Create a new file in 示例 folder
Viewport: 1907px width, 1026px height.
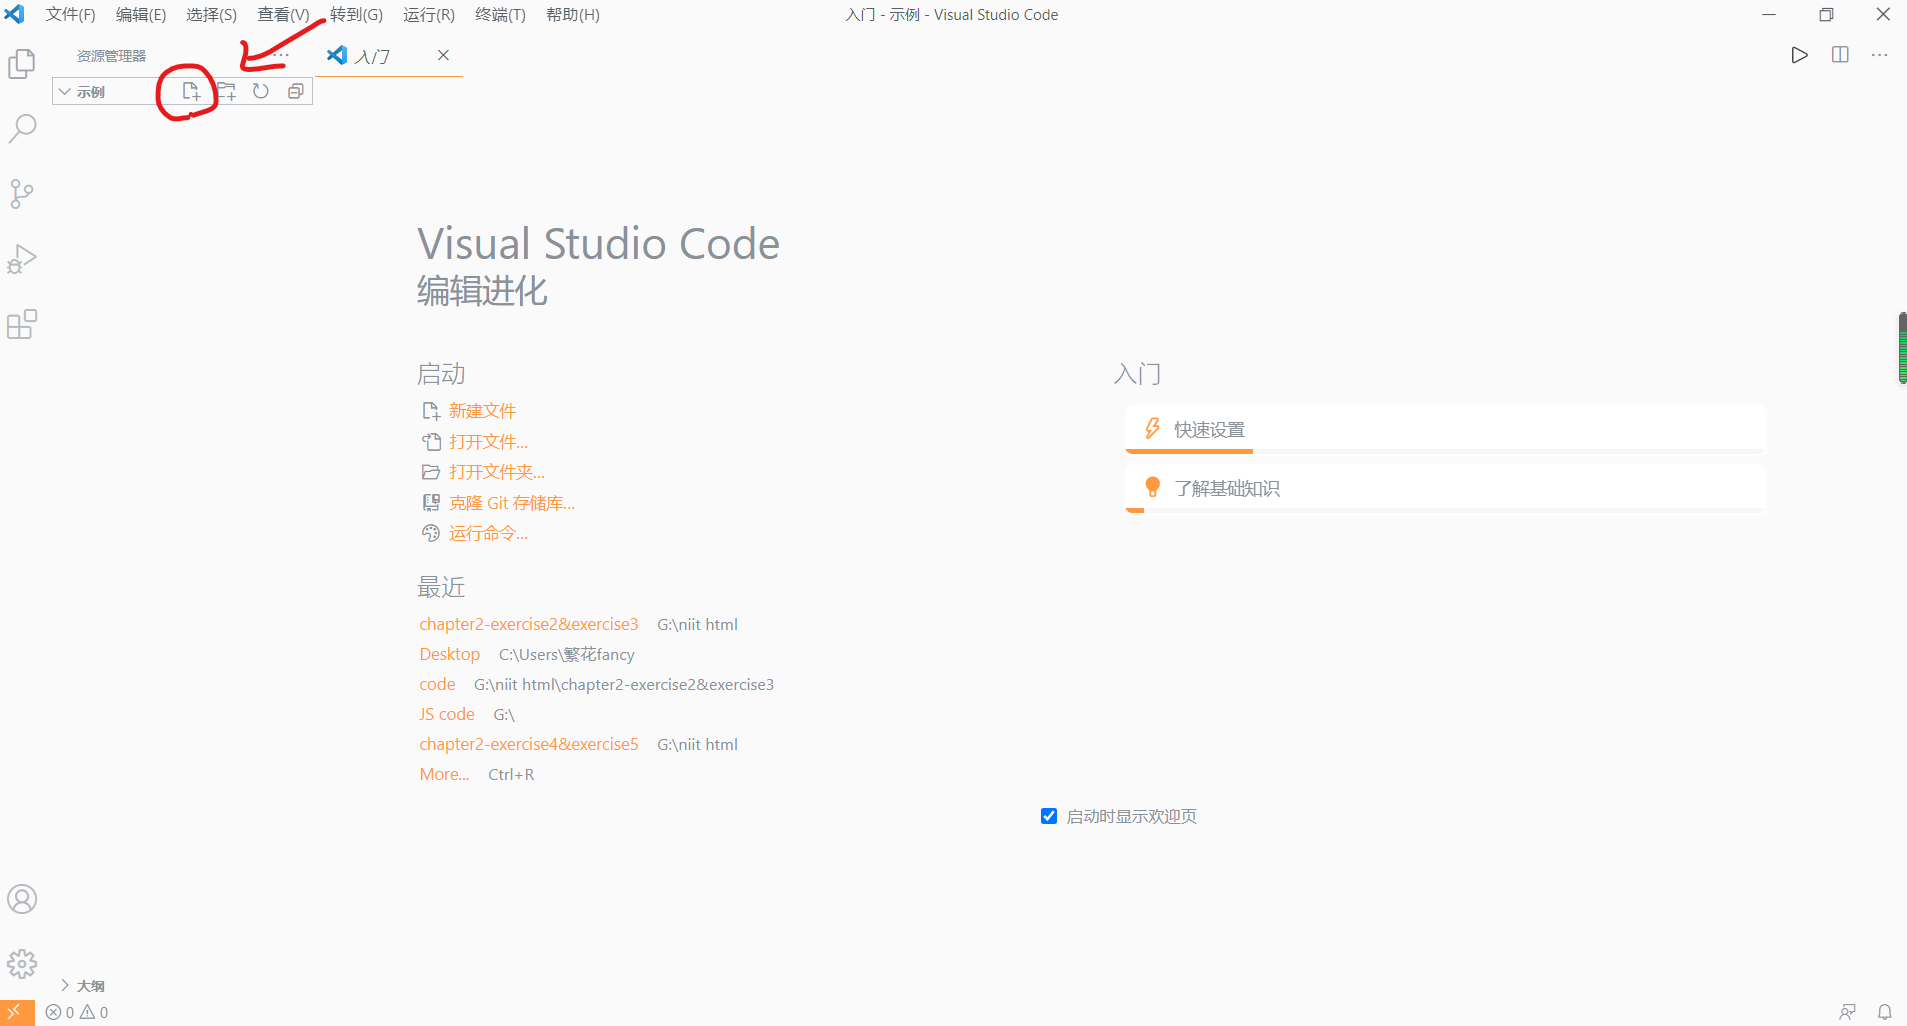(191, 91)
